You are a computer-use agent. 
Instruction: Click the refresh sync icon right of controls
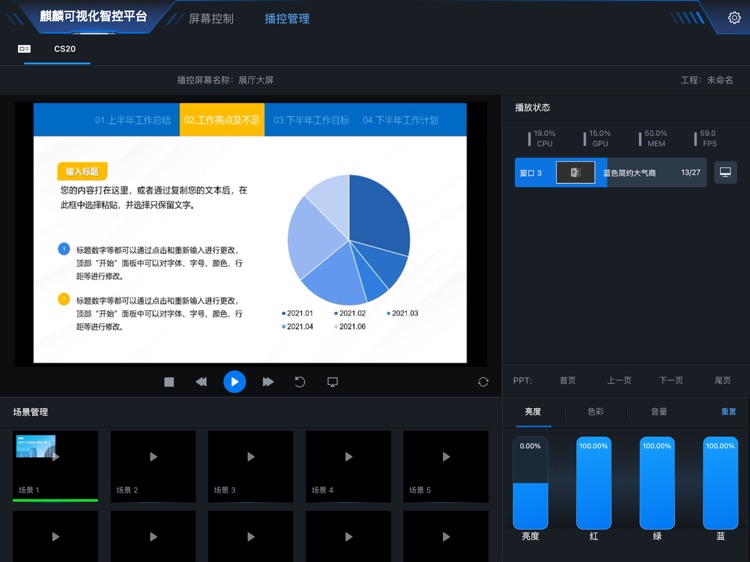point(483,382)
